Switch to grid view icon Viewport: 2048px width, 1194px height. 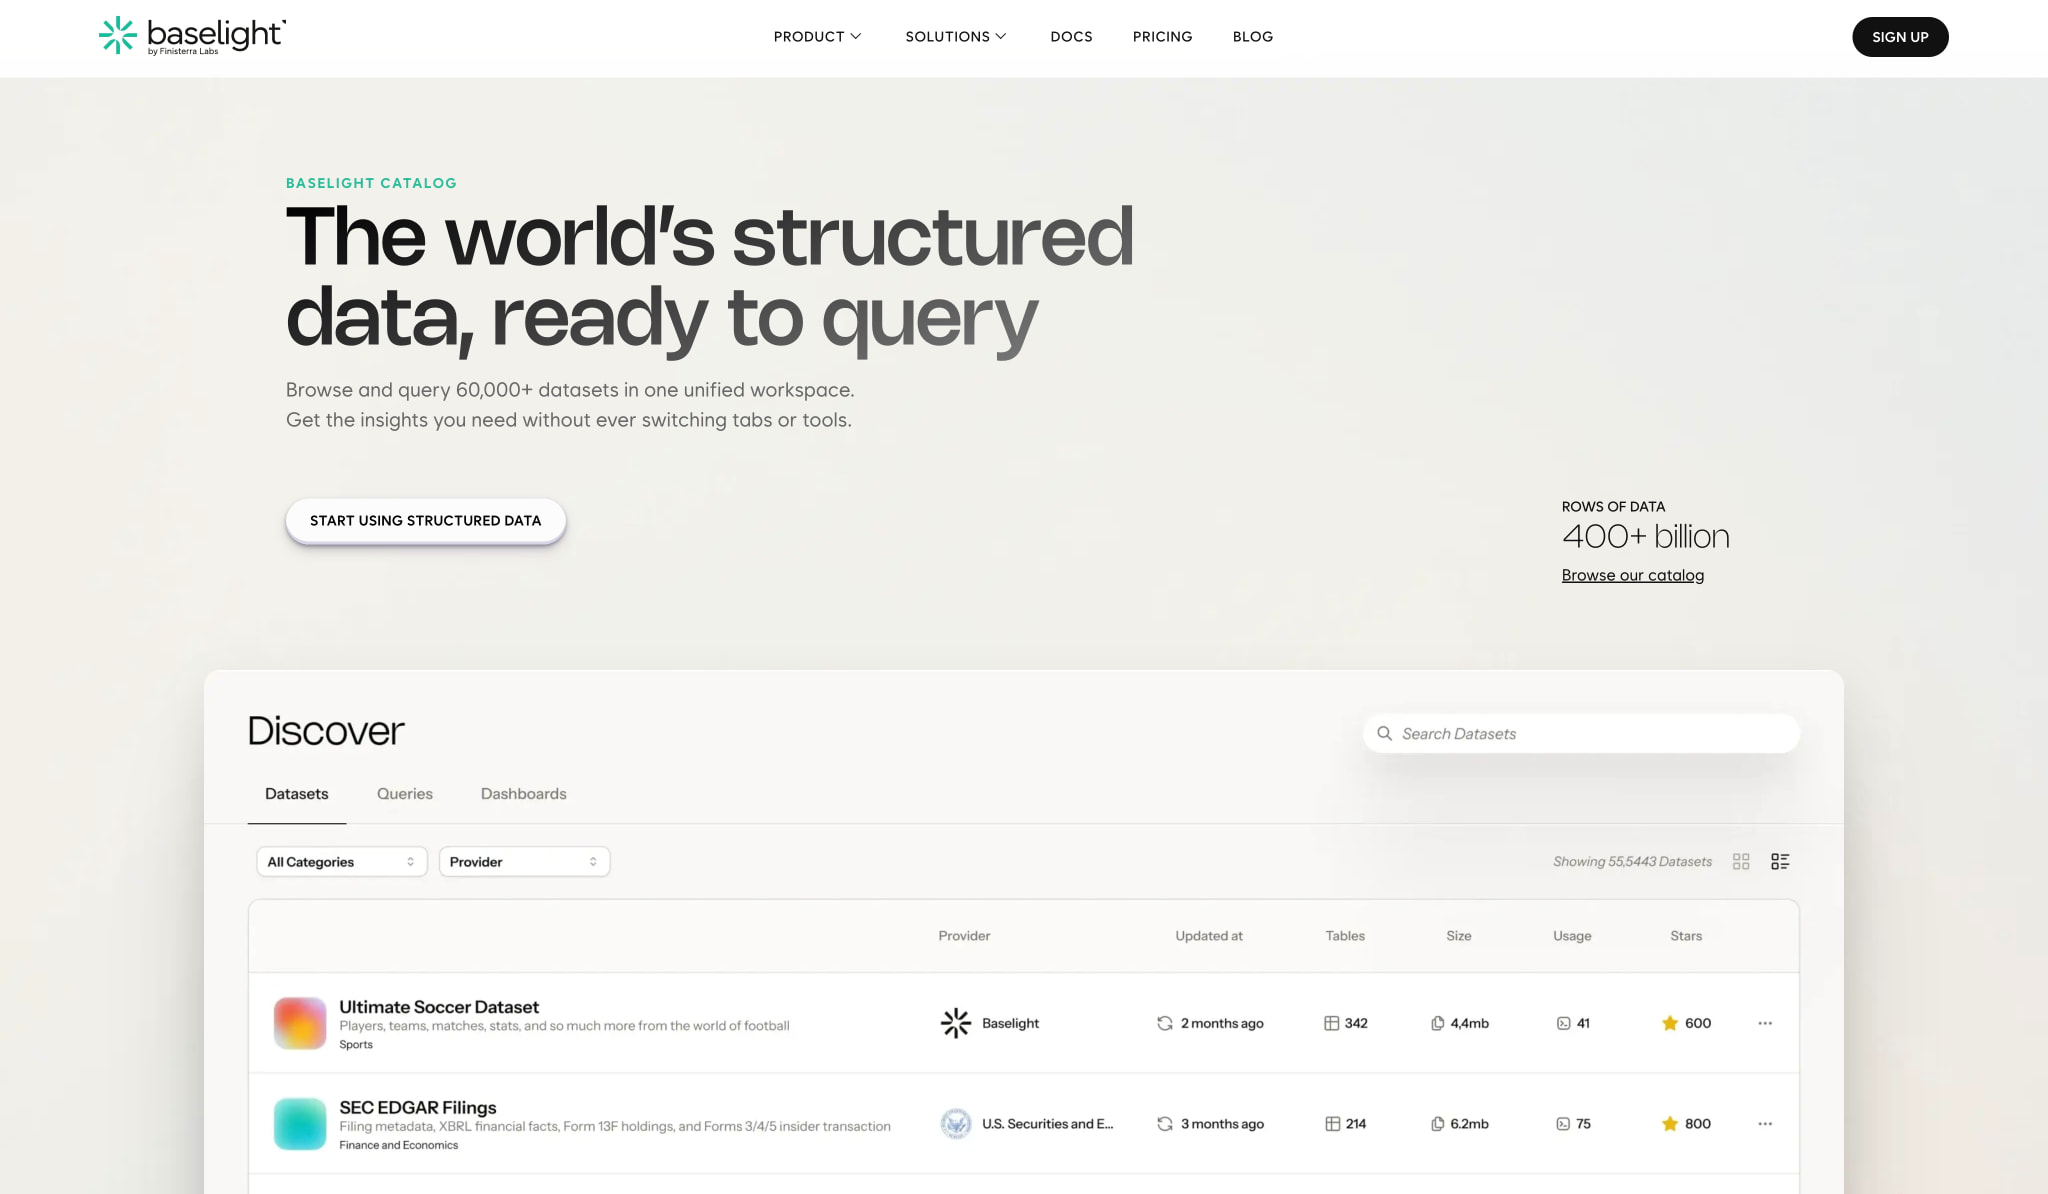coord(1741,862)
